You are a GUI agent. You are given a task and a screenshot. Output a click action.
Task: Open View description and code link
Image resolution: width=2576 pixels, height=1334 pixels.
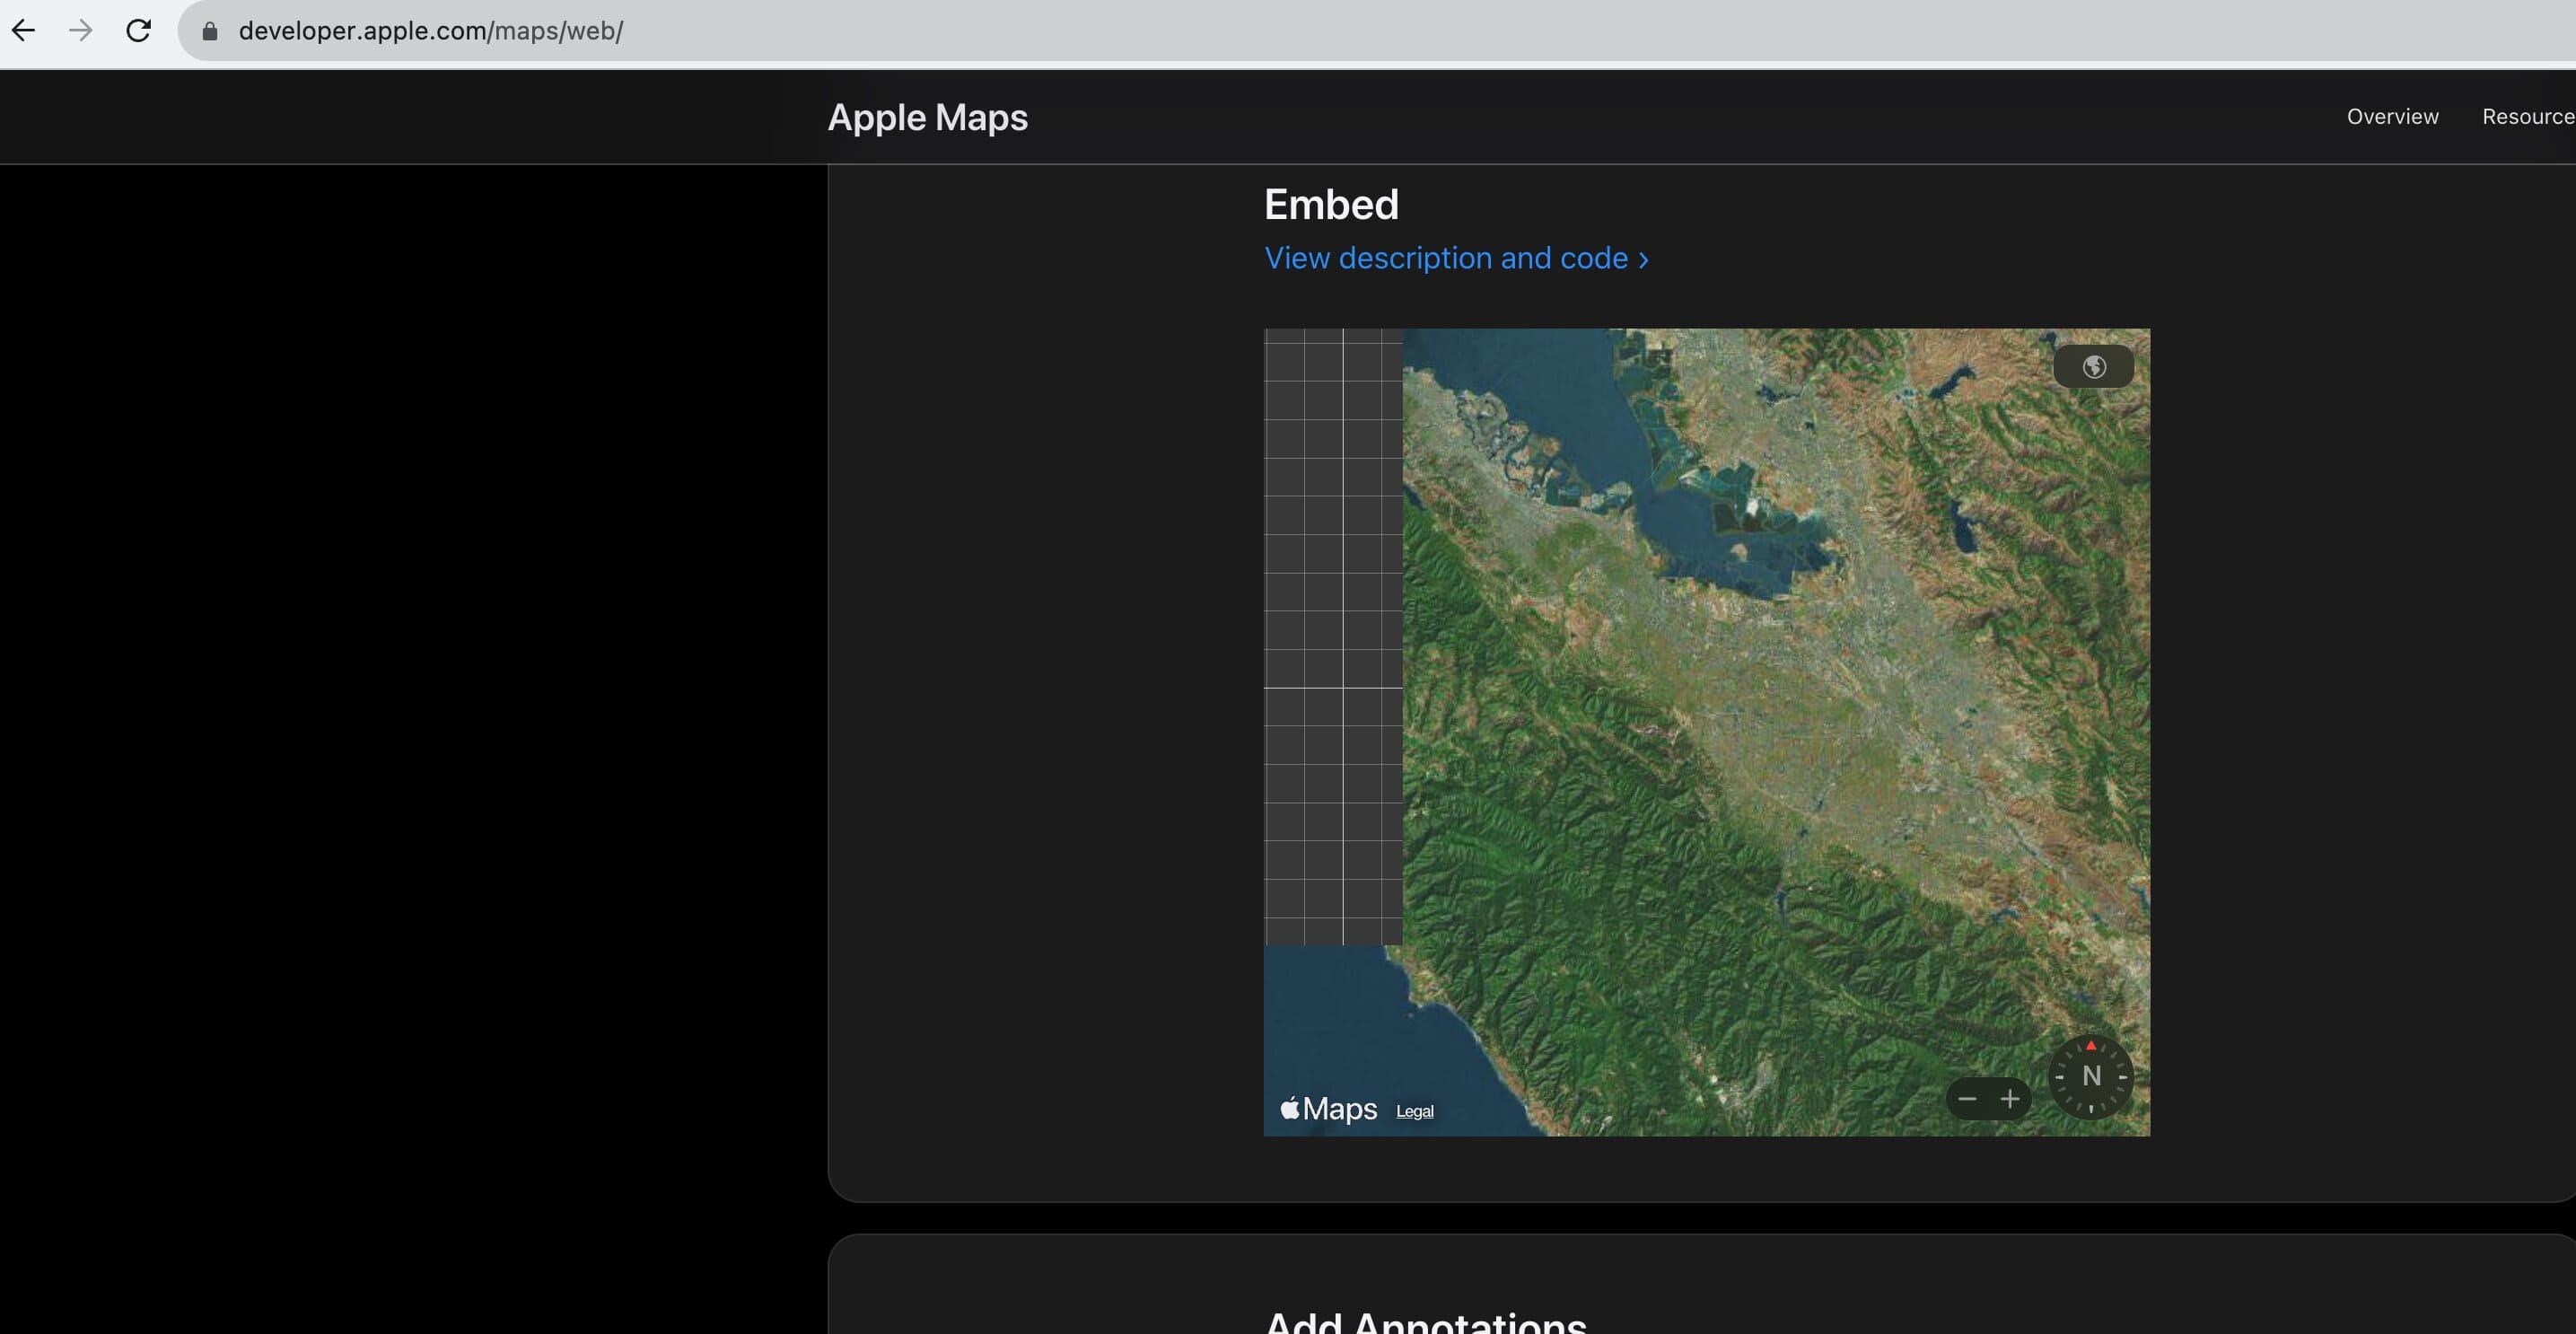[x=1456, y=259]
